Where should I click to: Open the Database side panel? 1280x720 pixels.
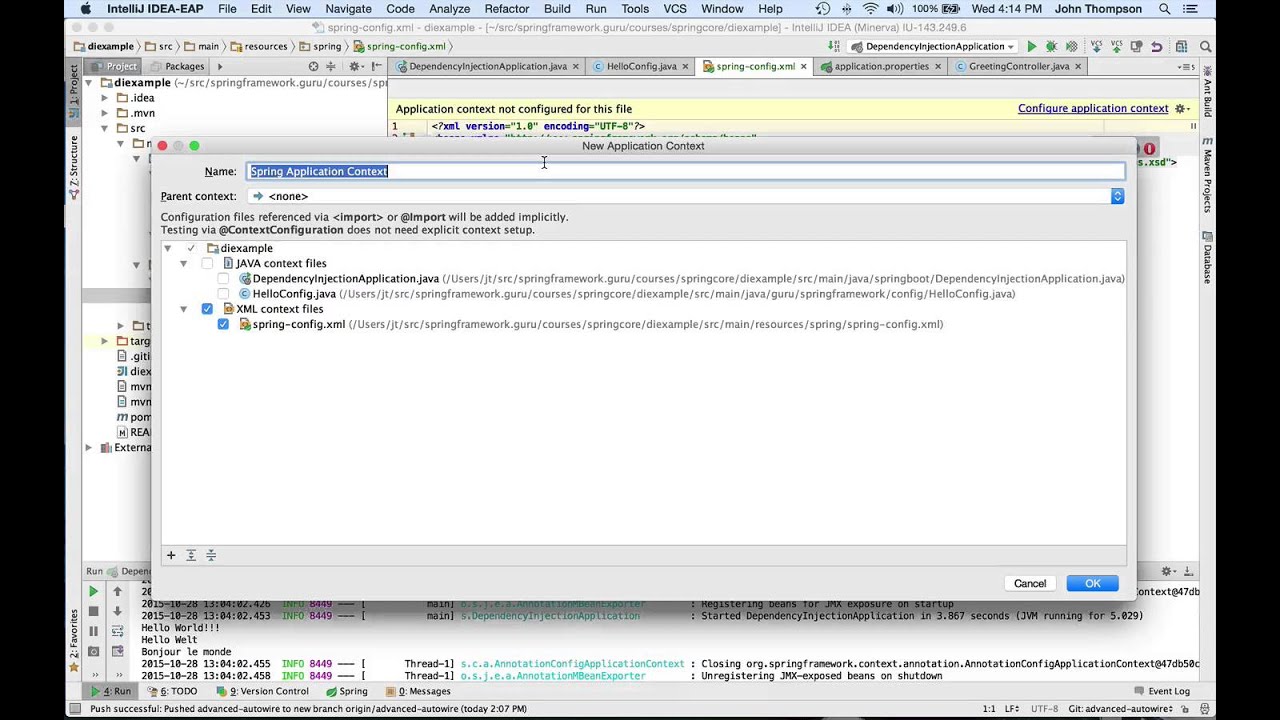click(x=1207, y=257)
